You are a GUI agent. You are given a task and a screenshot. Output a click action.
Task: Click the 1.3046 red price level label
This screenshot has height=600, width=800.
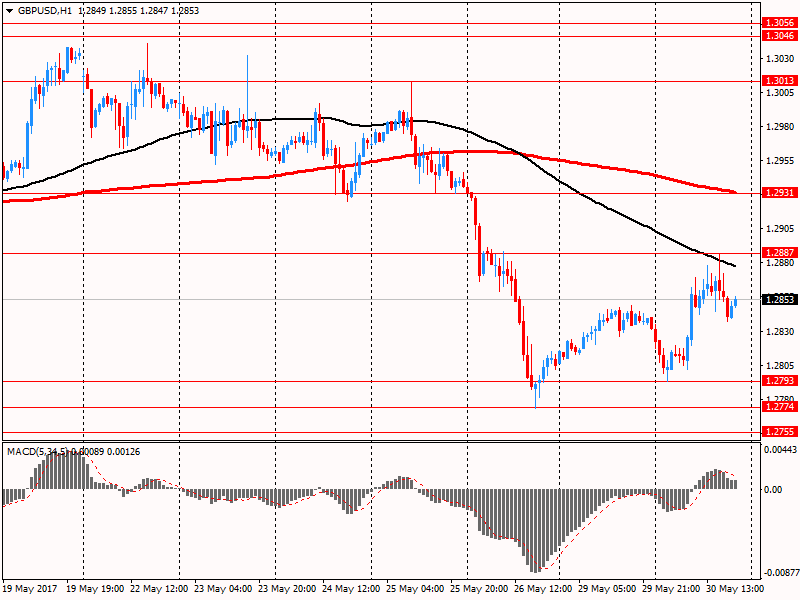(x=780, y=36)
